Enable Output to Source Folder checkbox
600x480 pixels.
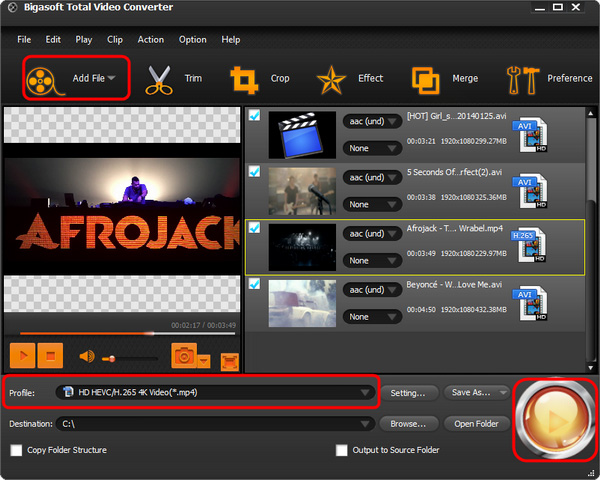[x=341, y=450]
